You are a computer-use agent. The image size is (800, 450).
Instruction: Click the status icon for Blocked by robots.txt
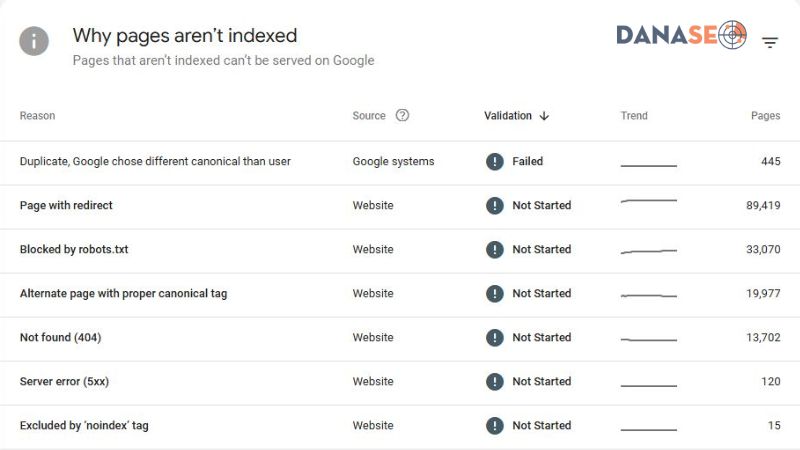pyautogui.click(x=494, y=249)
